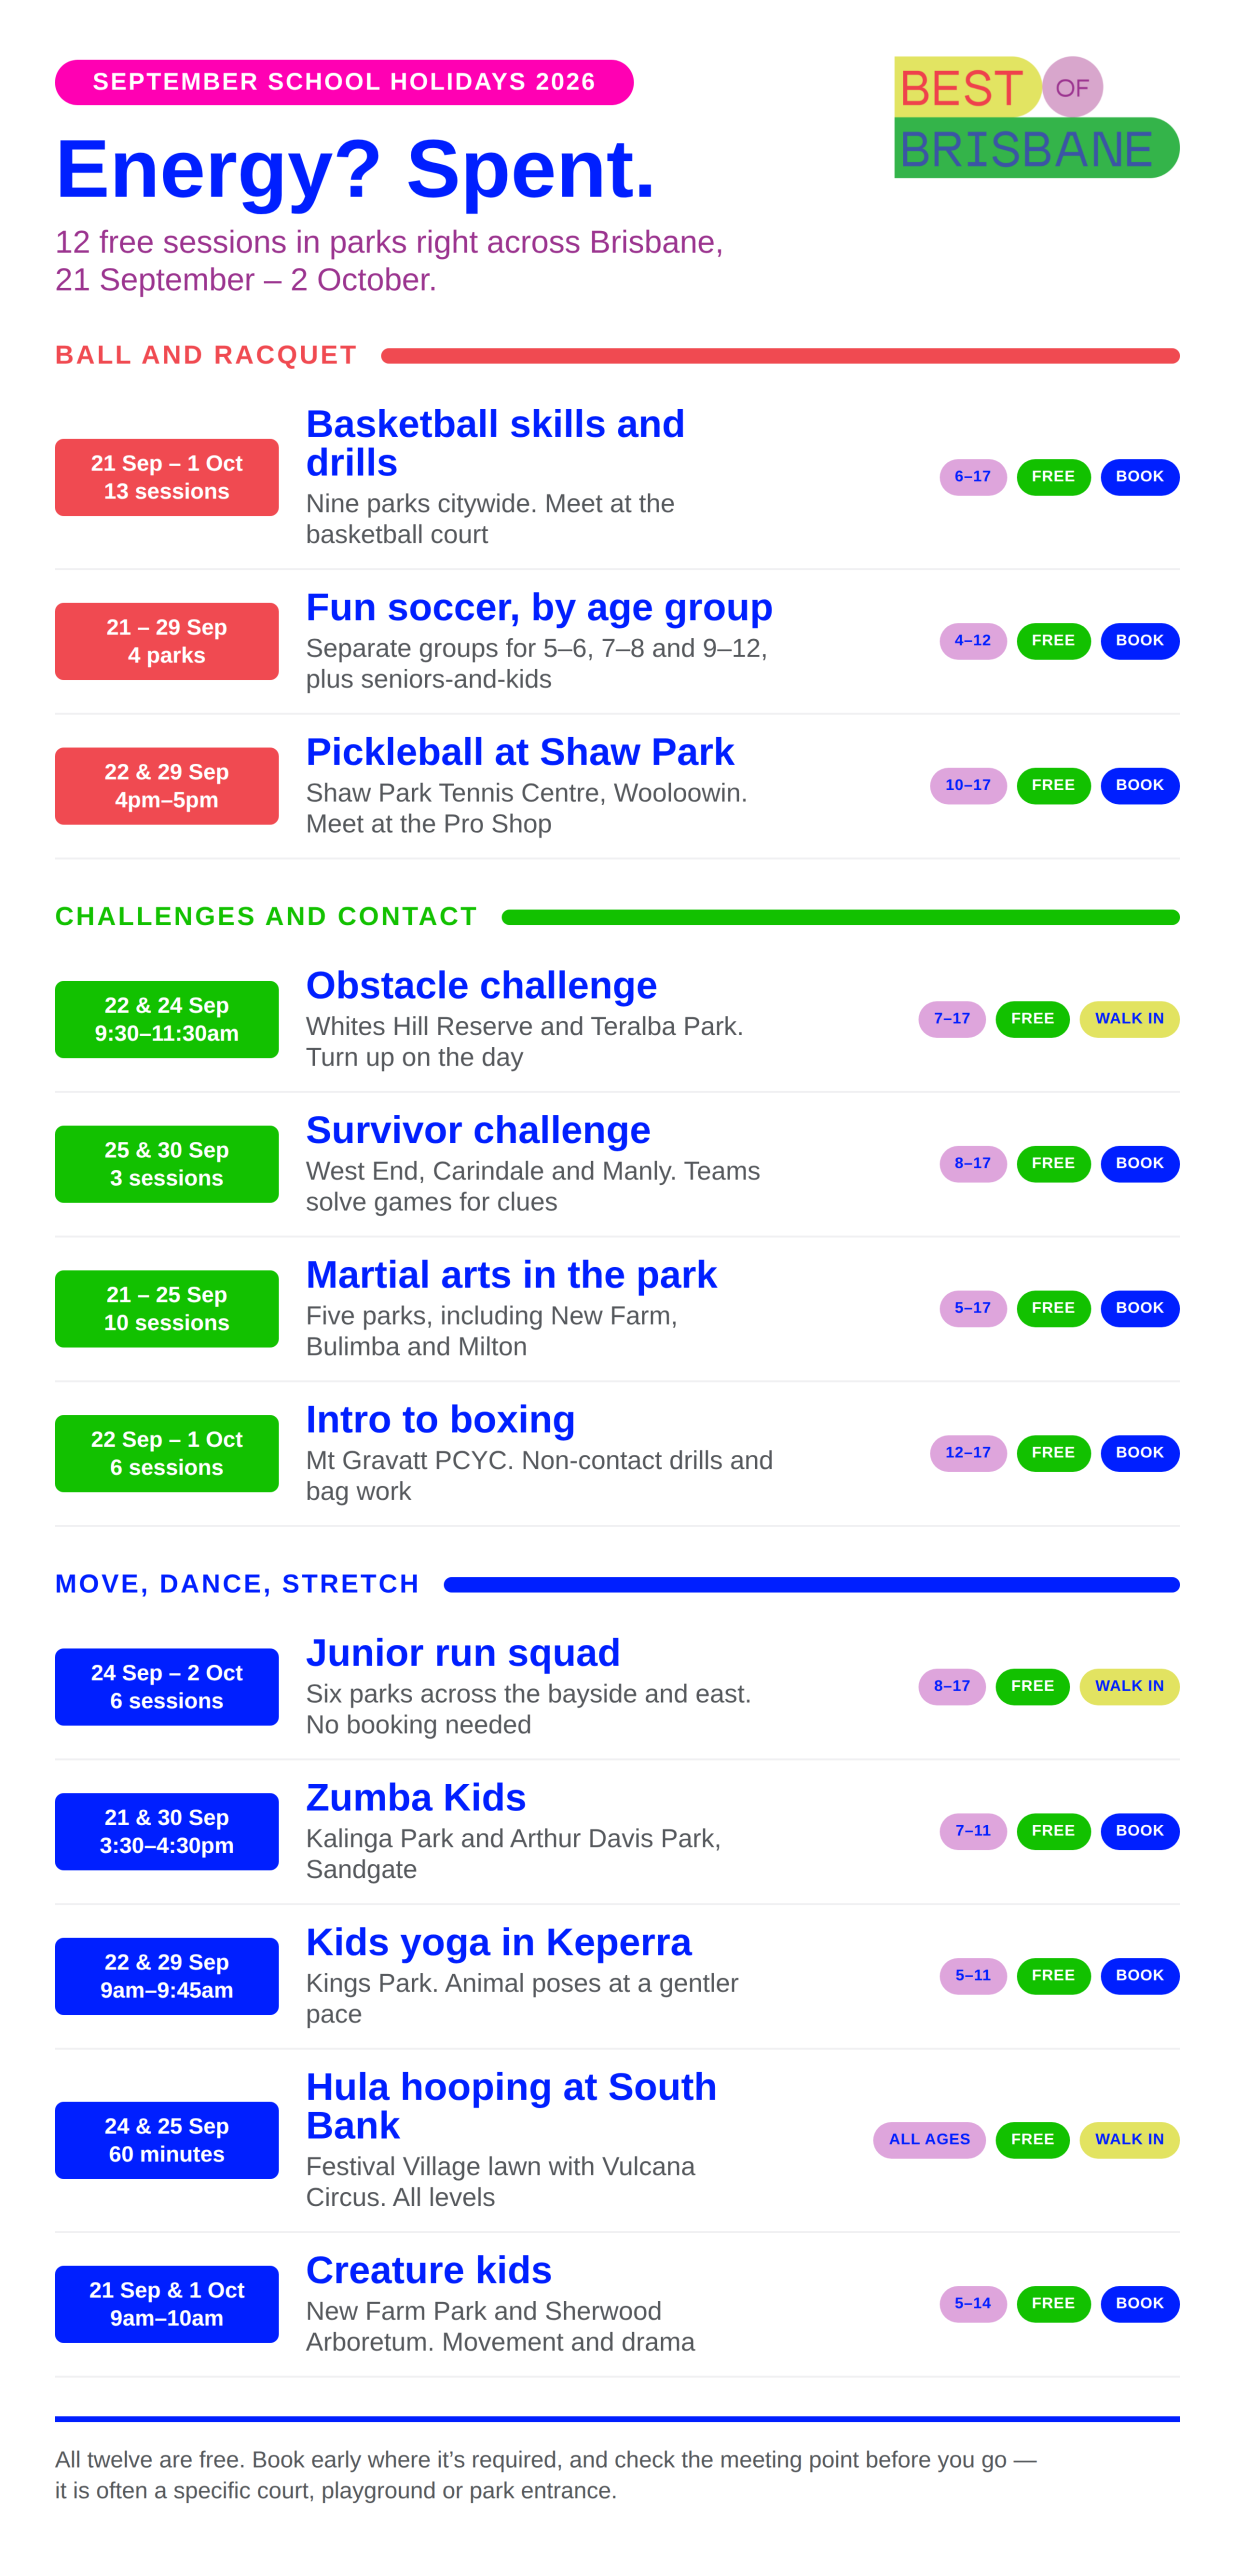Click the FREE badge for Intro to boxing

click(x=1053, y=1452)
